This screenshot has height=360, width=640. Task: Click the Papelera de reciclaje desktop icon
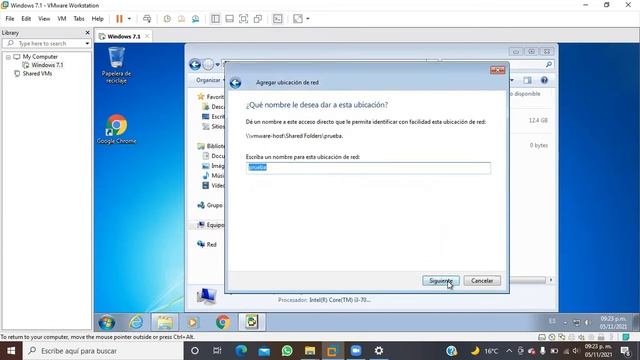tap(116, 65)
